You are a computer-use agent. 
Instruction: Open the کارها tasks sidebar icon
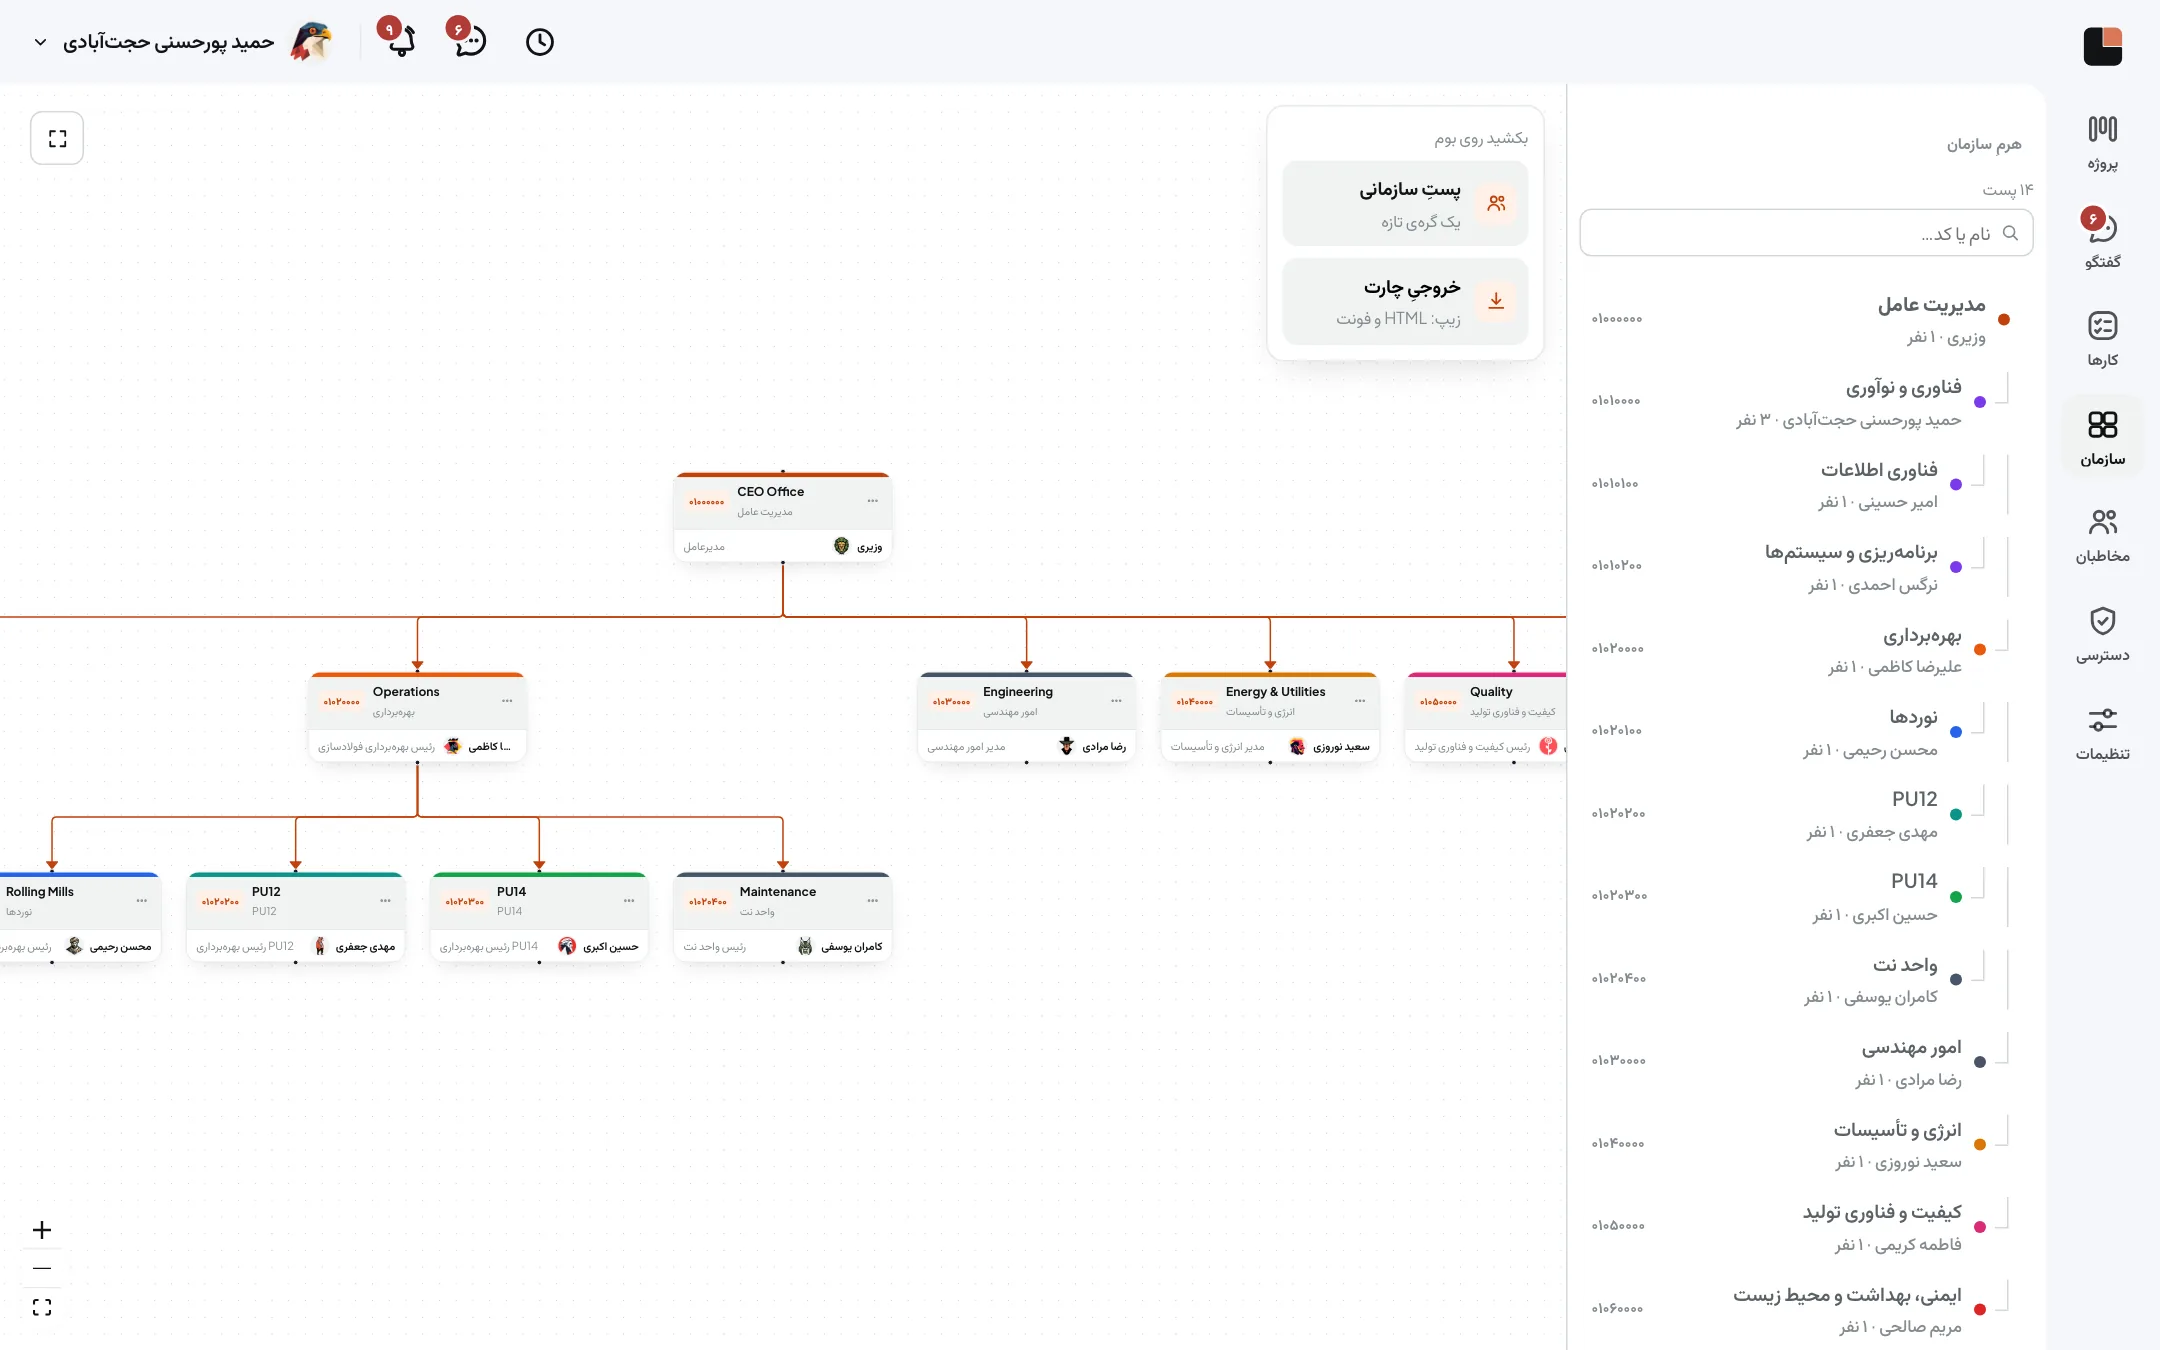click(2102, 339)
